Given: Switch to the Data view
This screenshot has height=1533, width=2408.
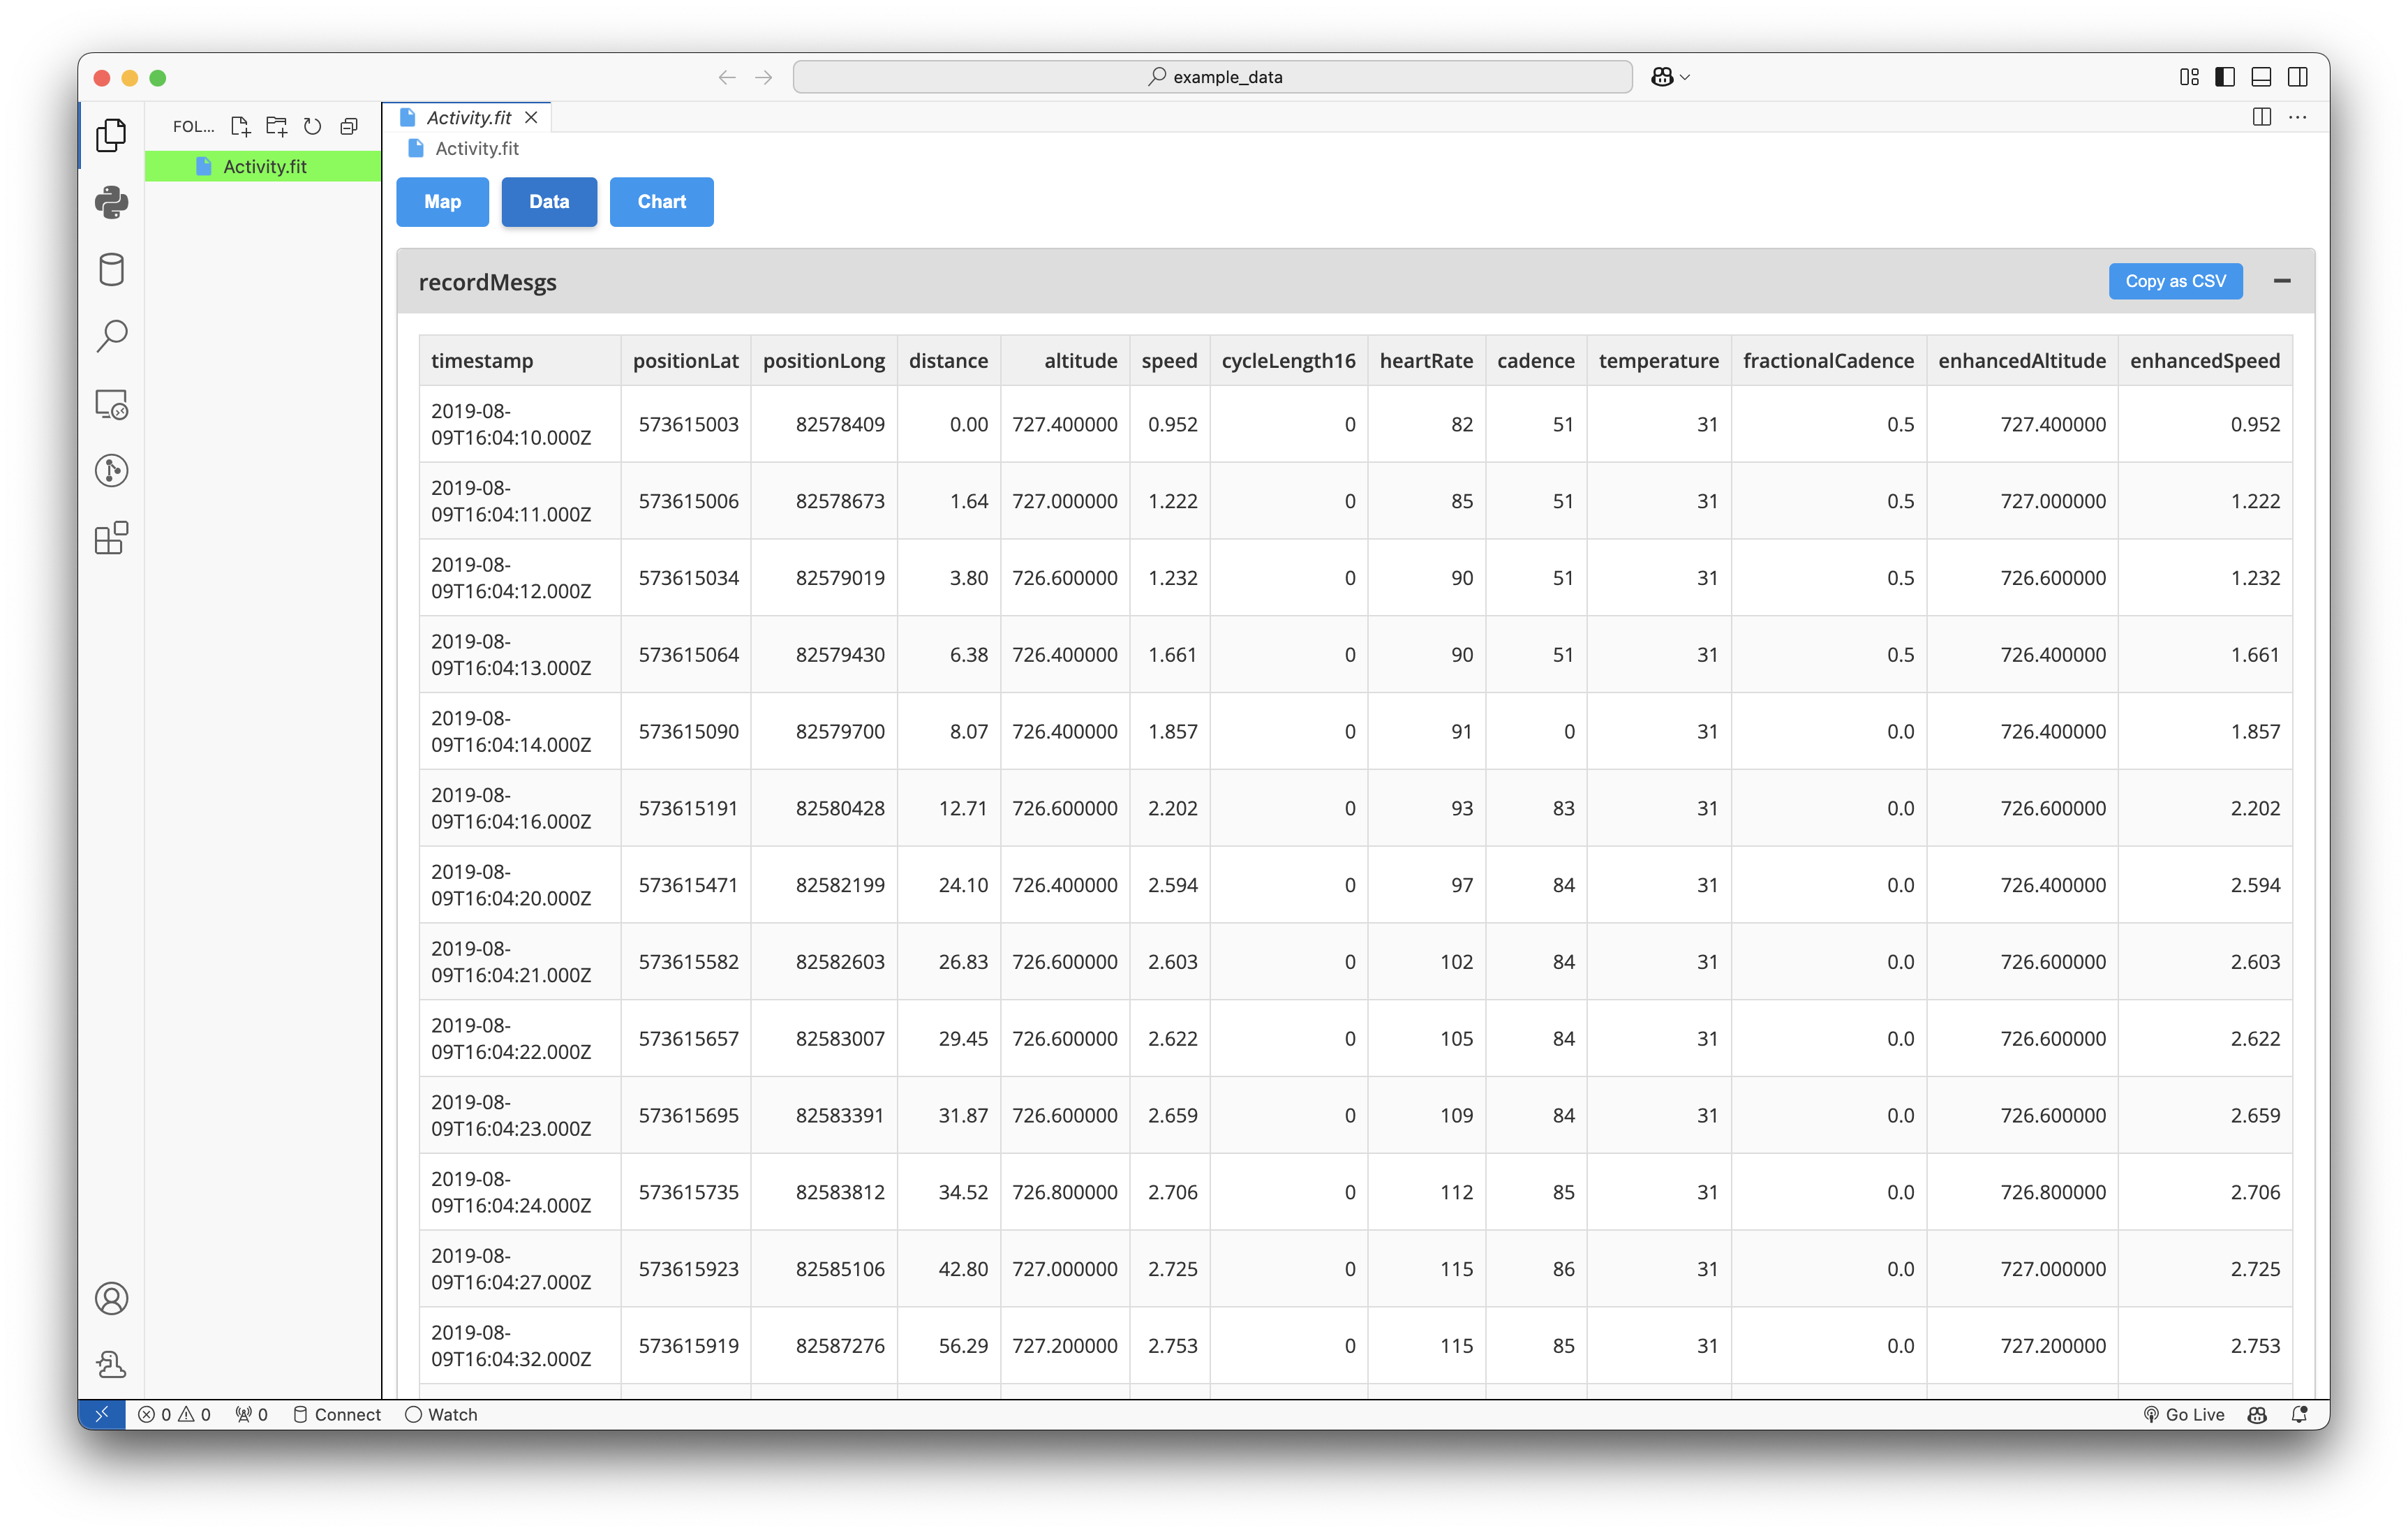Looking at the screenshot, I should pos(549,202).
